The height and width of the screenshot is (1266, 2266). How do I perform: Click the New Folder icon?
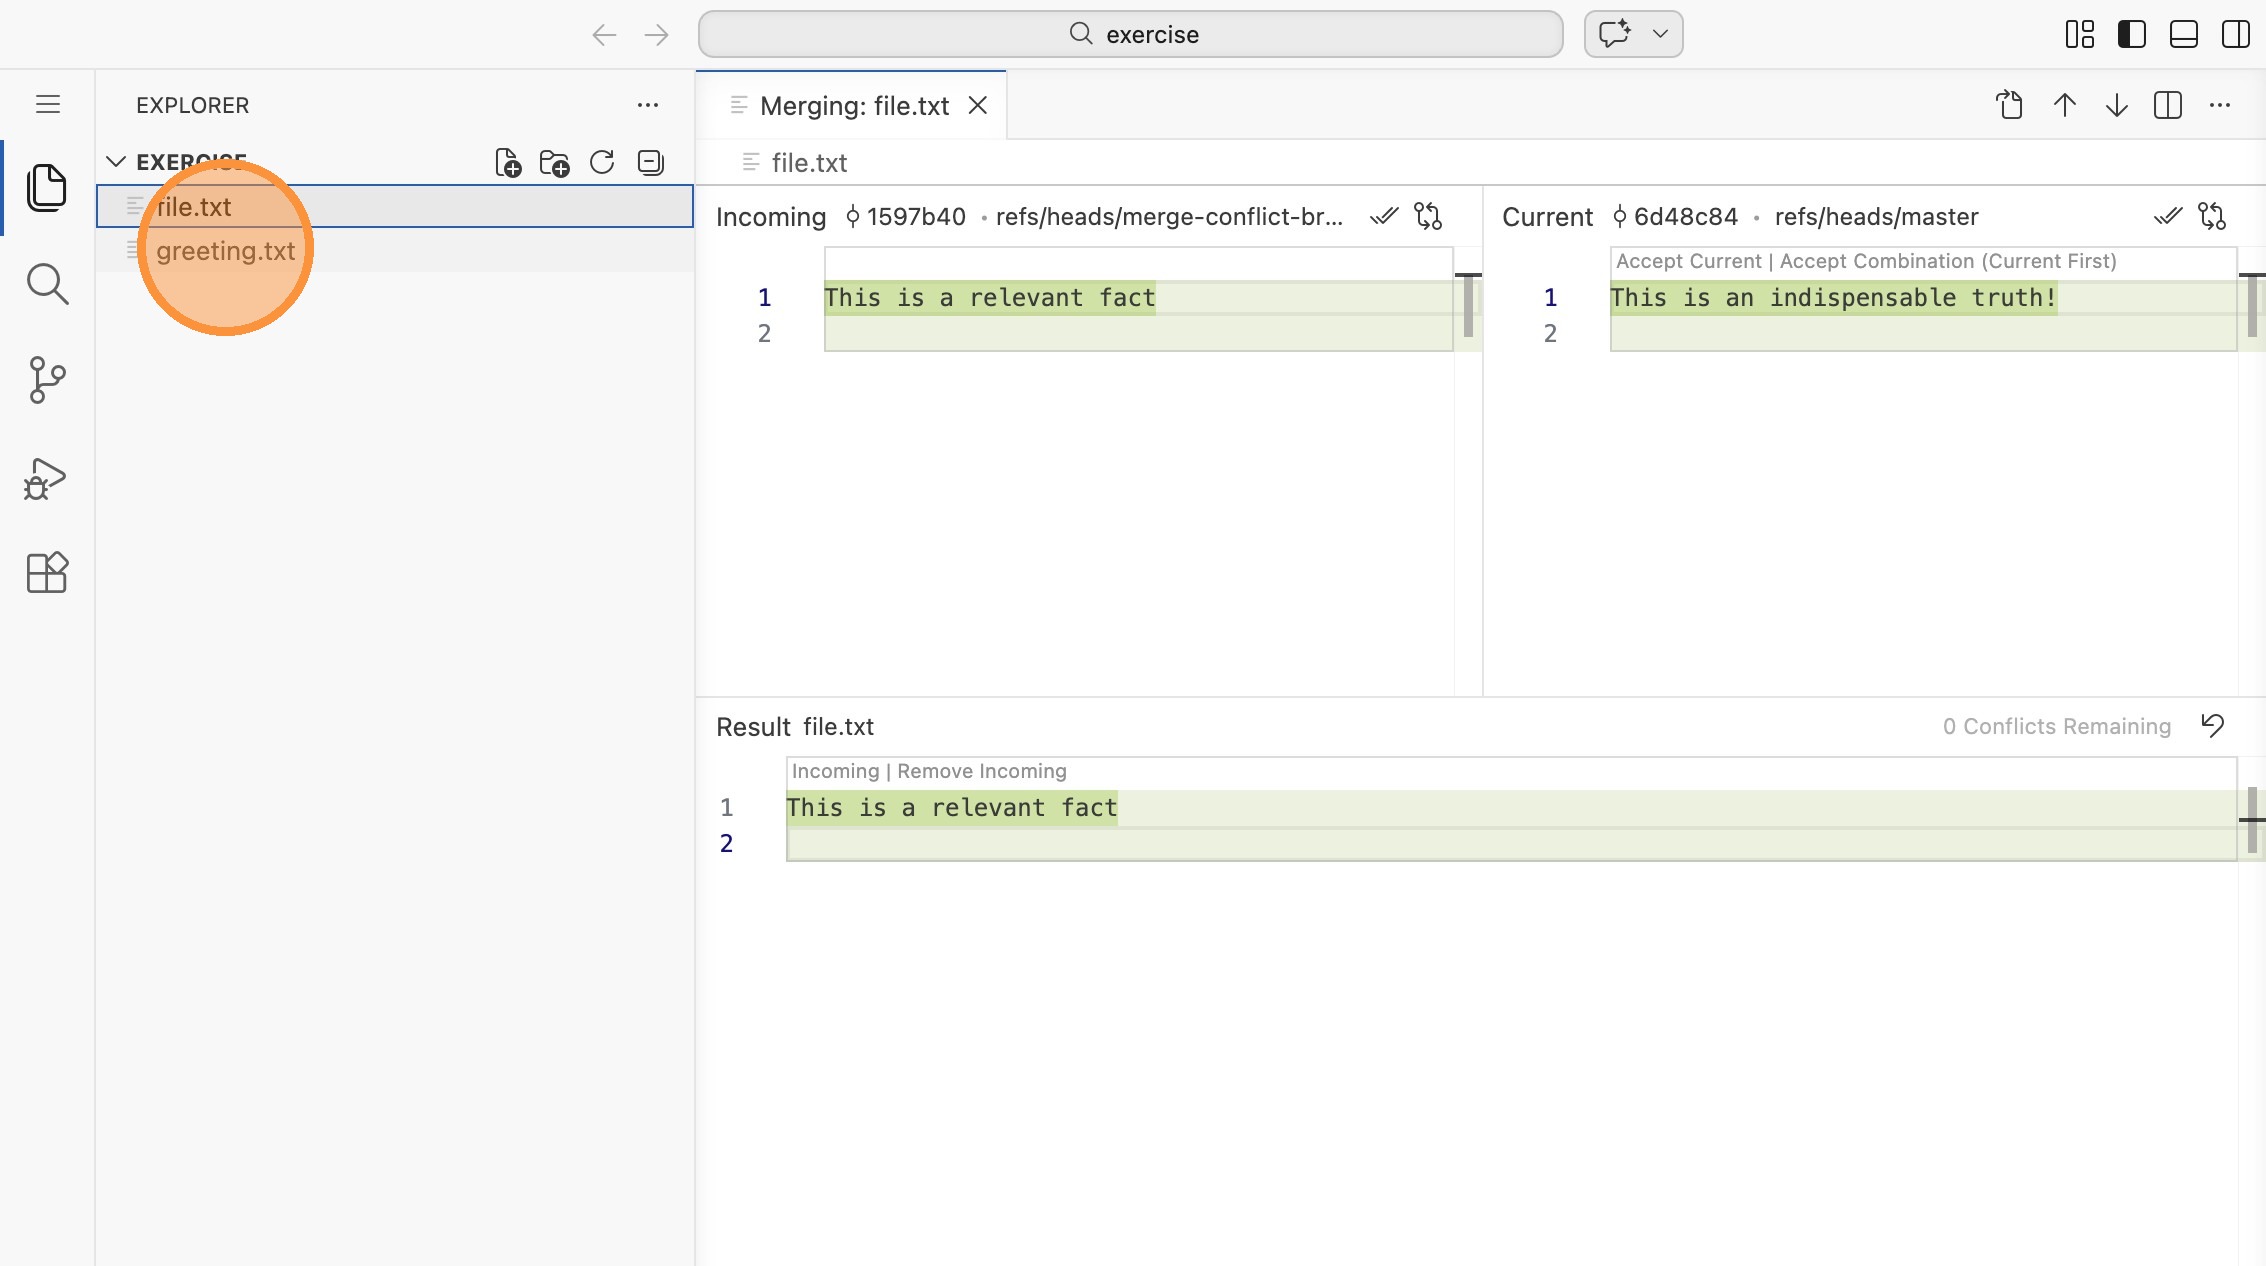click(554, 162)
